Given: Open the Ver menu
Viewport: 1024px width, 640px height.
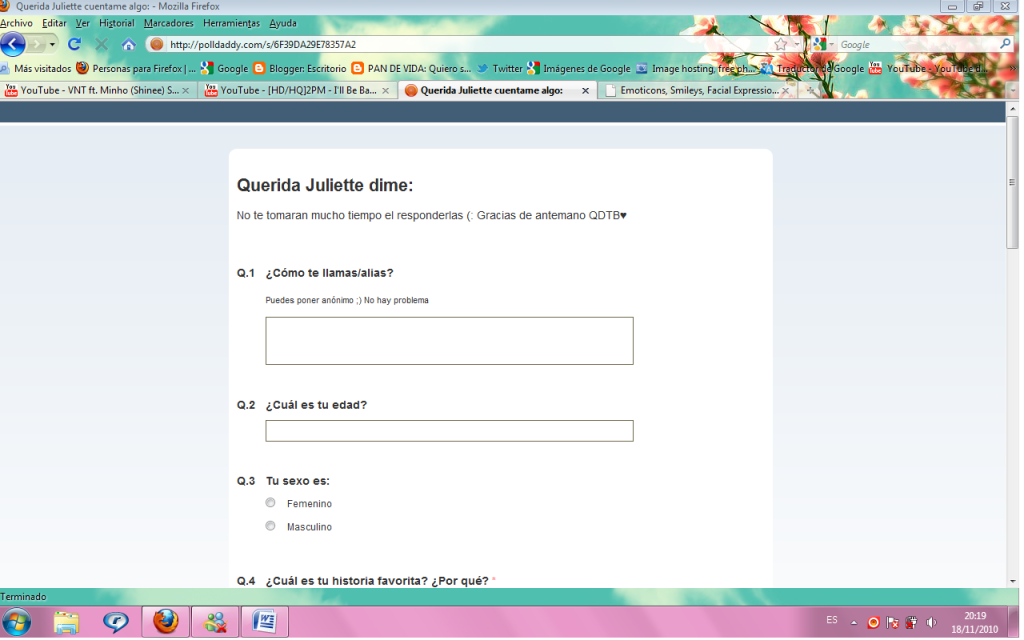Looking at the screenshot, I should [82, 23].
